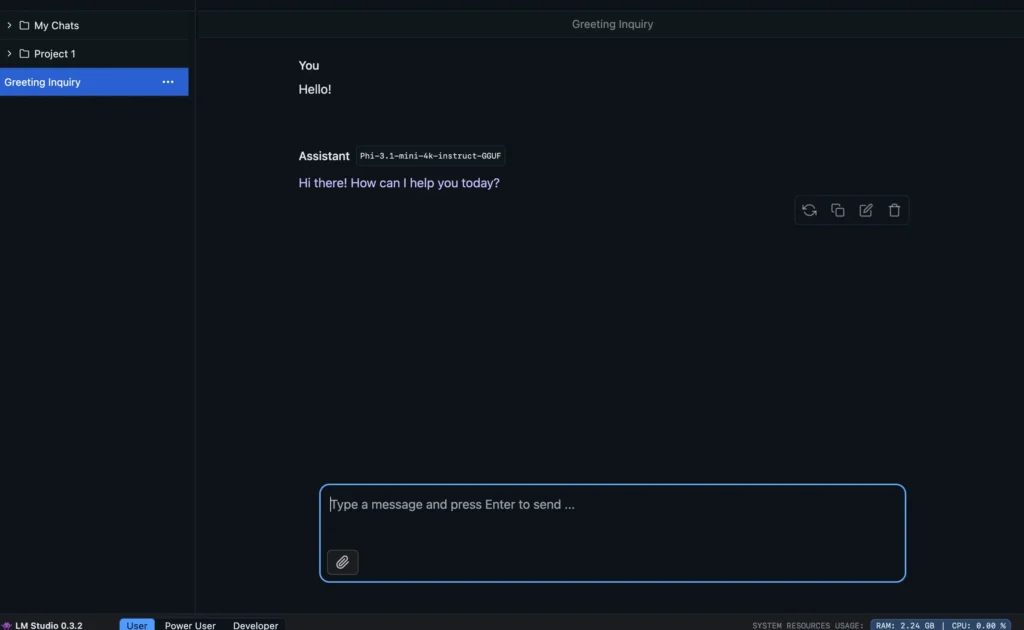Click the Project 1 folder icon
Viewport: 1024px width, 630px height.
(x=24, y=54)
